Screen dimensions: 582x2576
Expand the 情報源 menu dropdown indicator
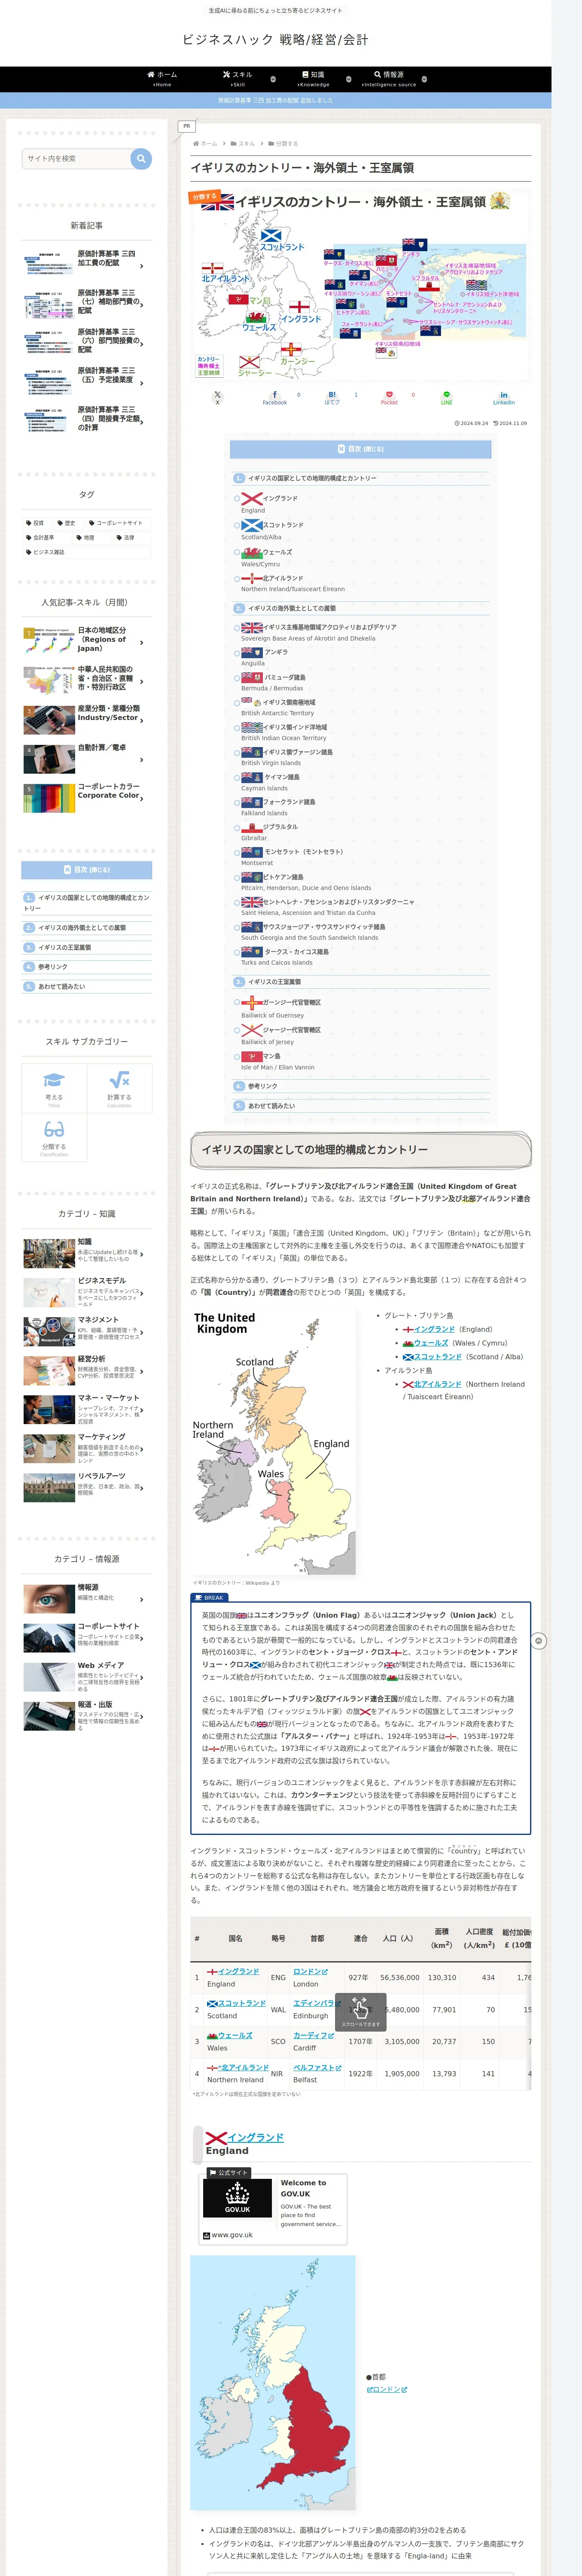424,79
